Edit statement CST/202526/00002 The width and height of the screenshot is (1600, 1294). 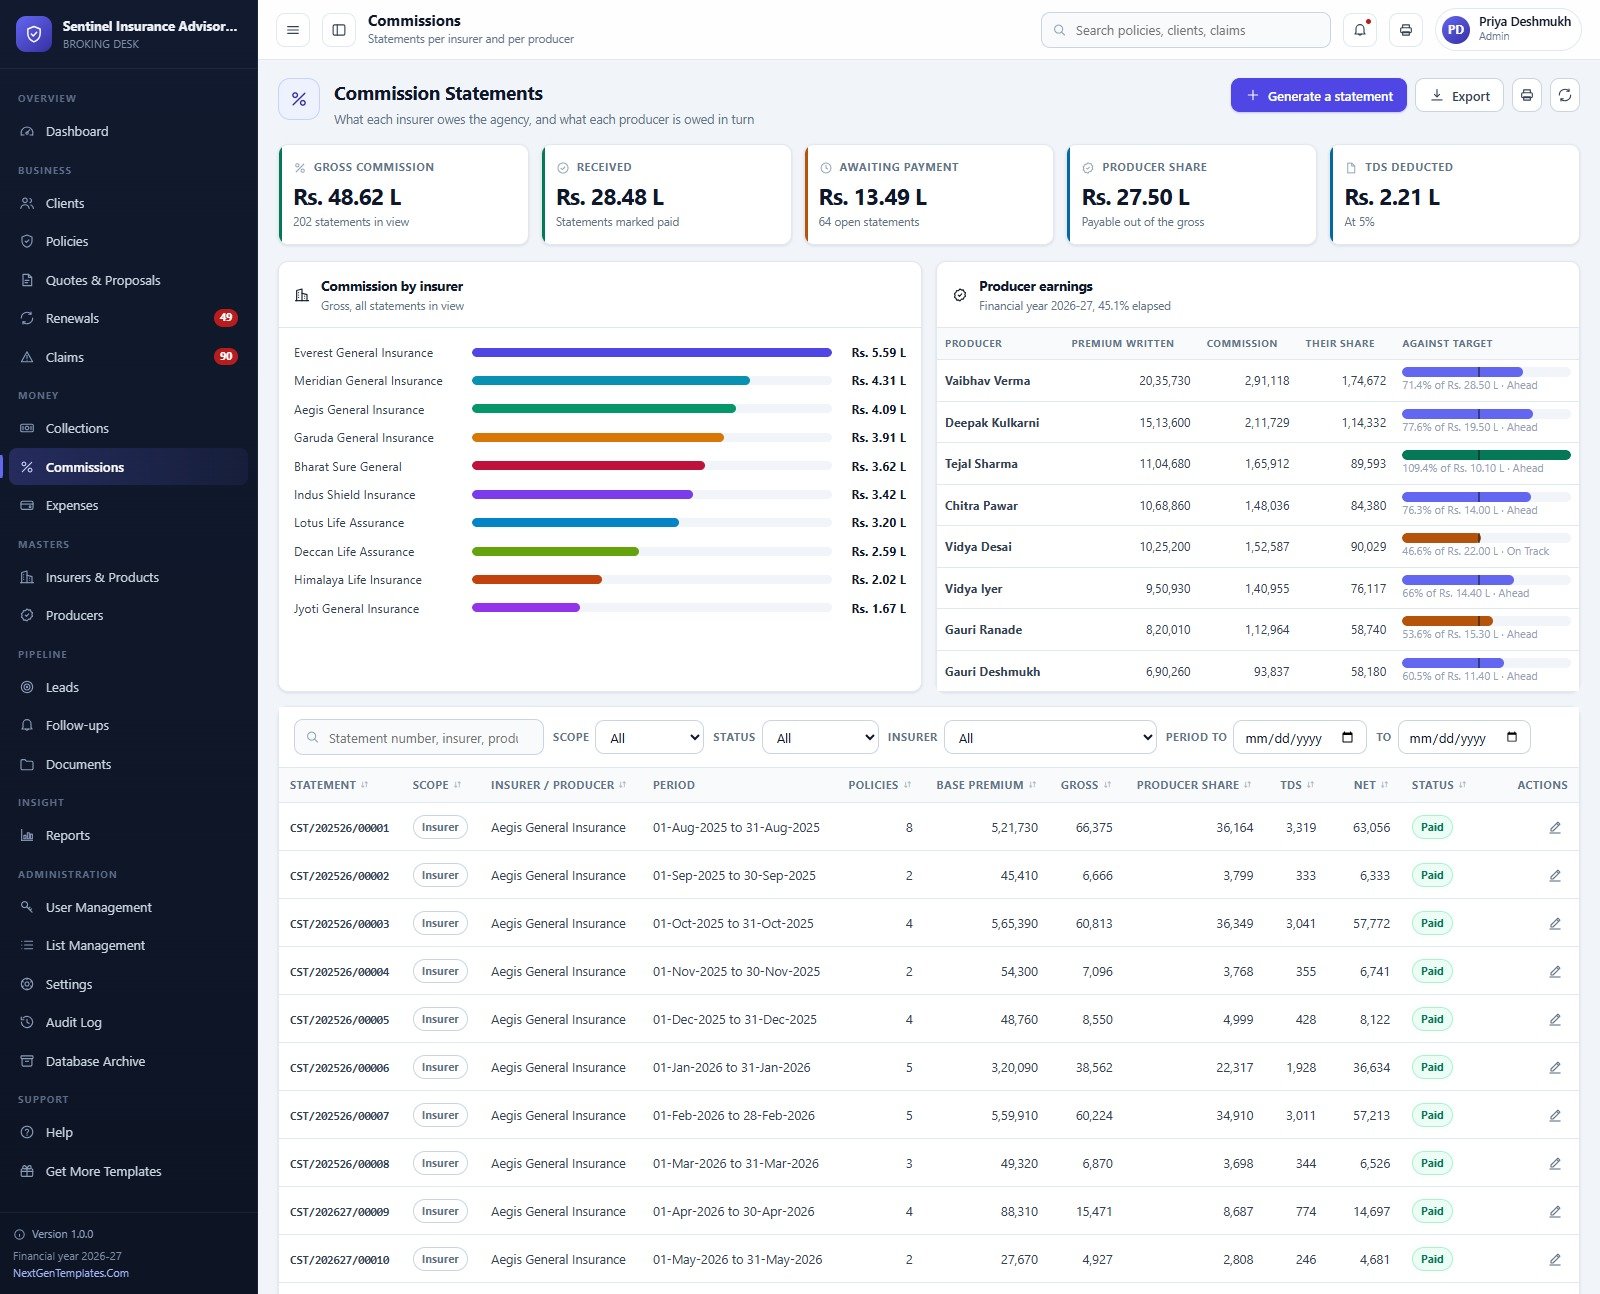1555,876
